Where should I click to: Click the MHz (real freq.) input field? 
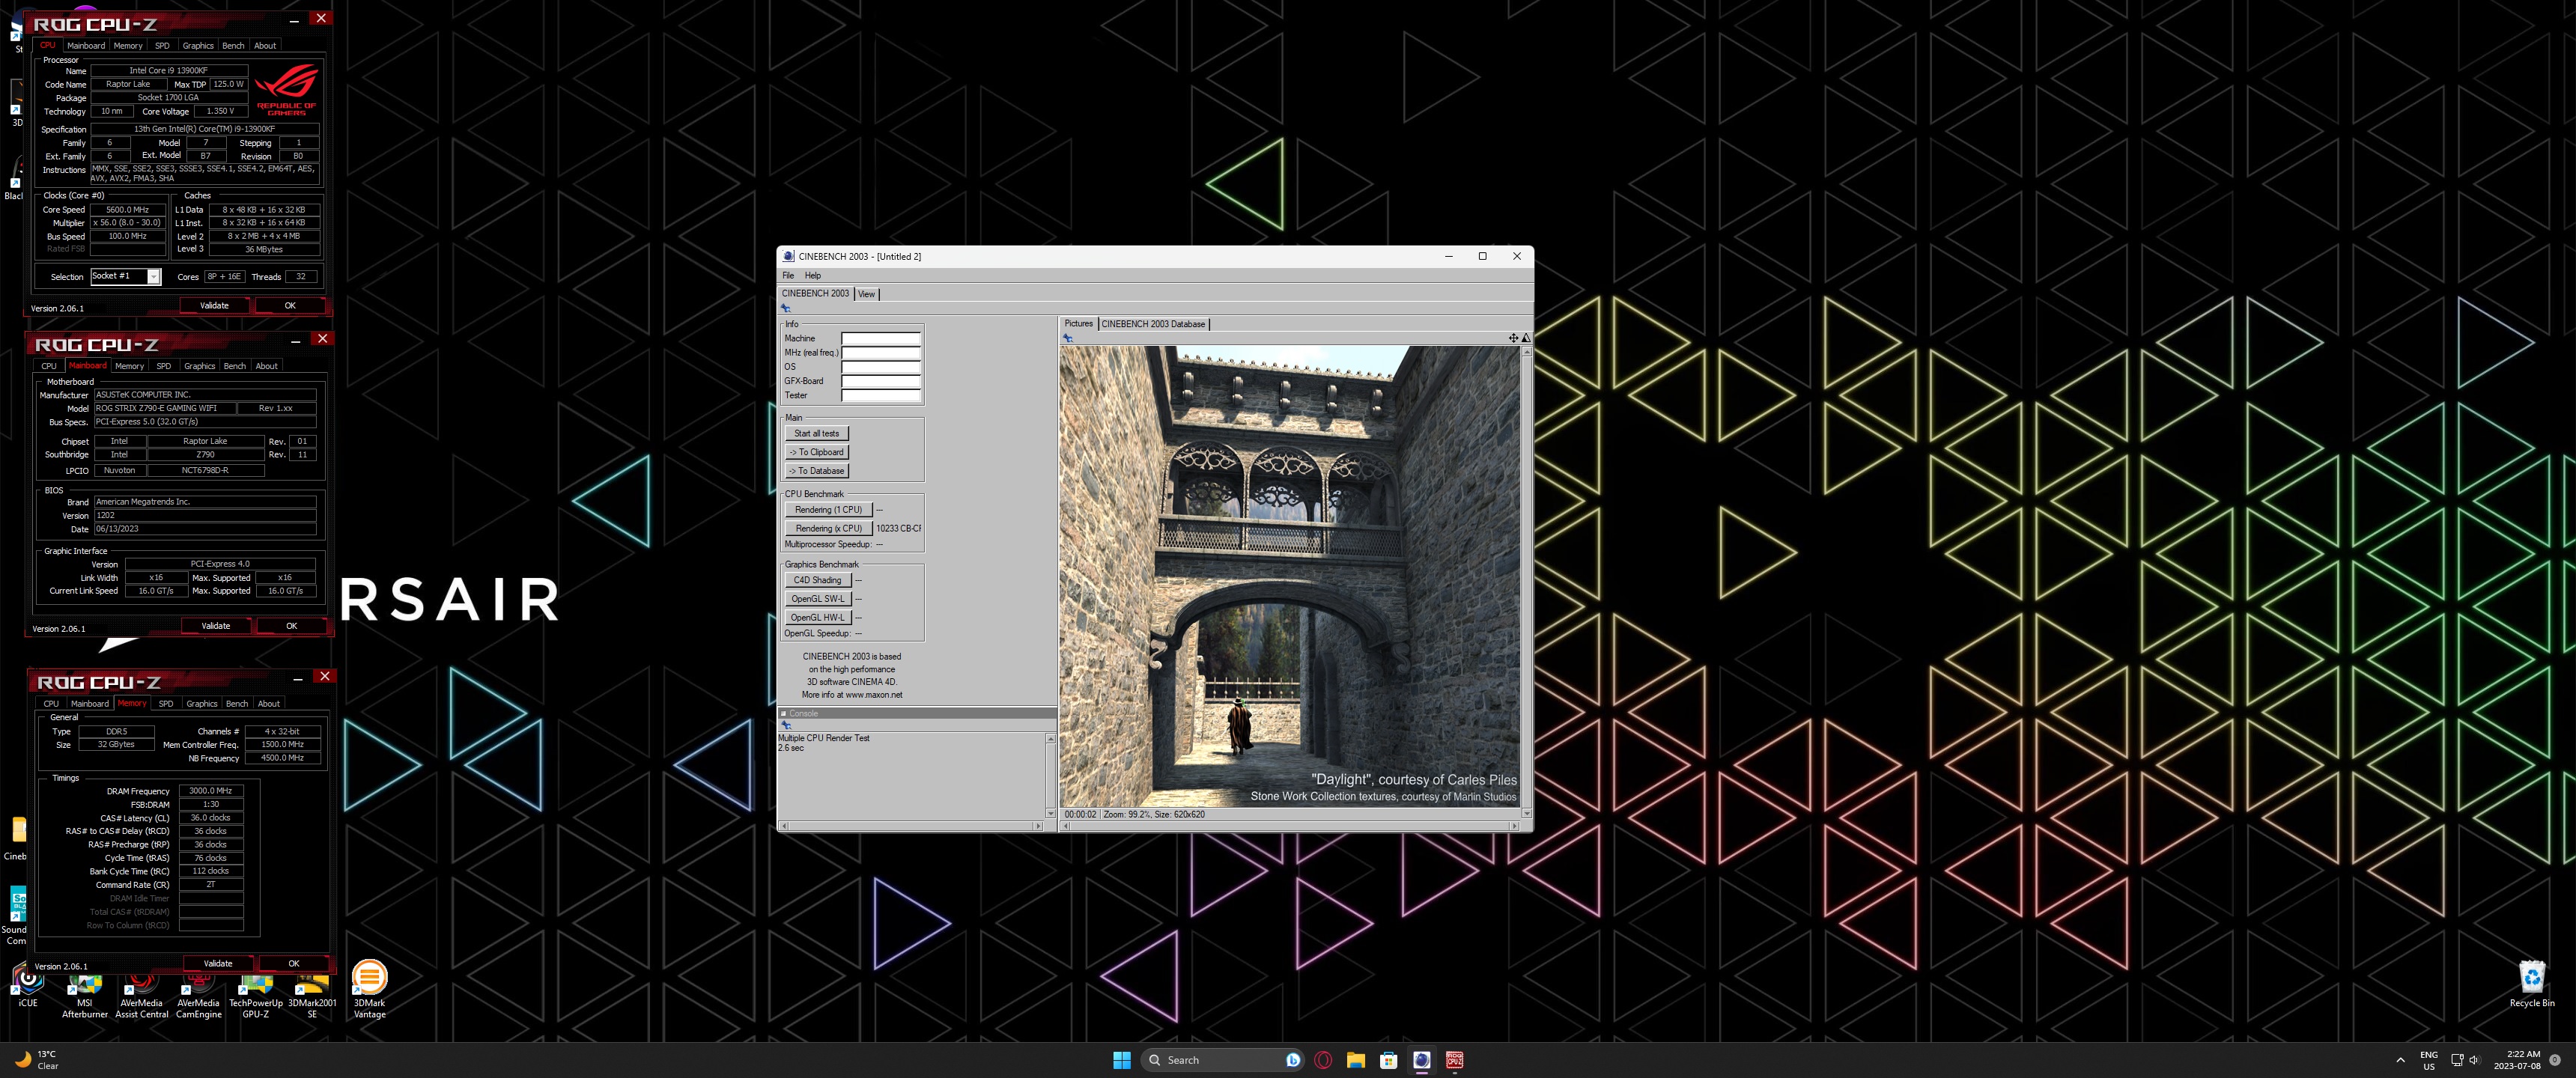[x=880, y=352]
